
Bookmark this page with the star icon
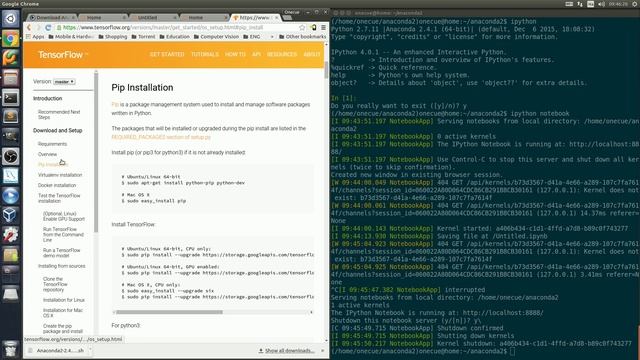coord(302,28)
